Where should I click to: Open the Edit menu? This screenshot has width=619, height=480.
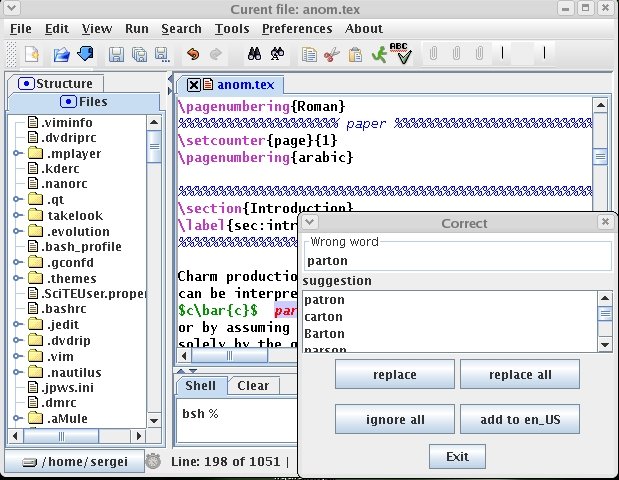click(56, 29)
